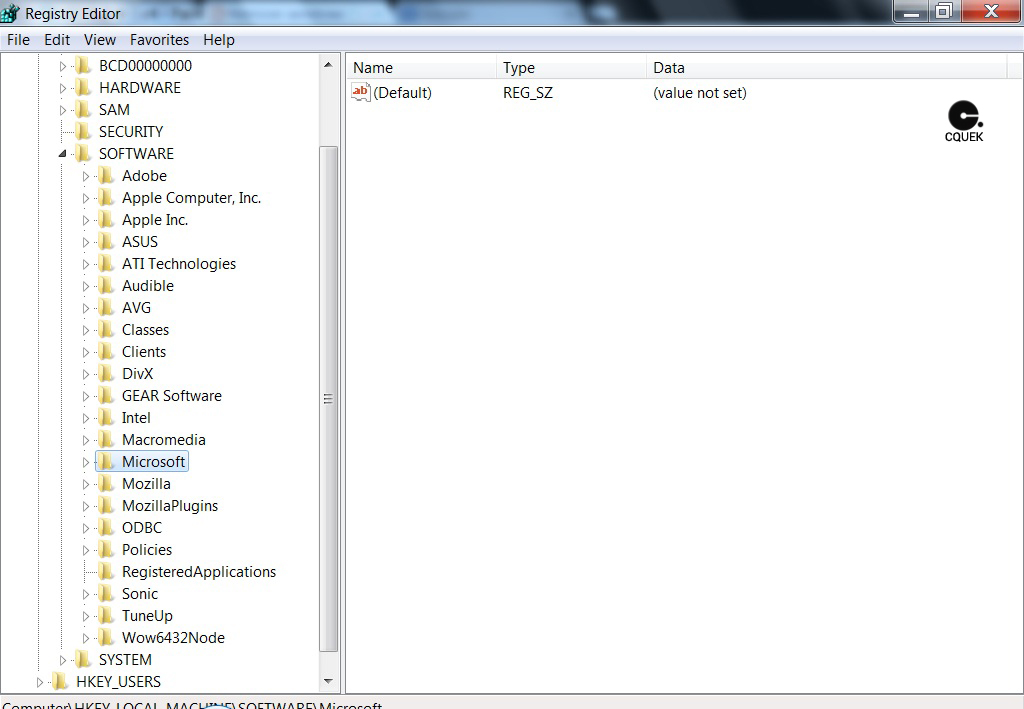Viewport: 1024px width, 709px height.
Task: Click the Sonic folder icon
Action: [x=106, y=593]
